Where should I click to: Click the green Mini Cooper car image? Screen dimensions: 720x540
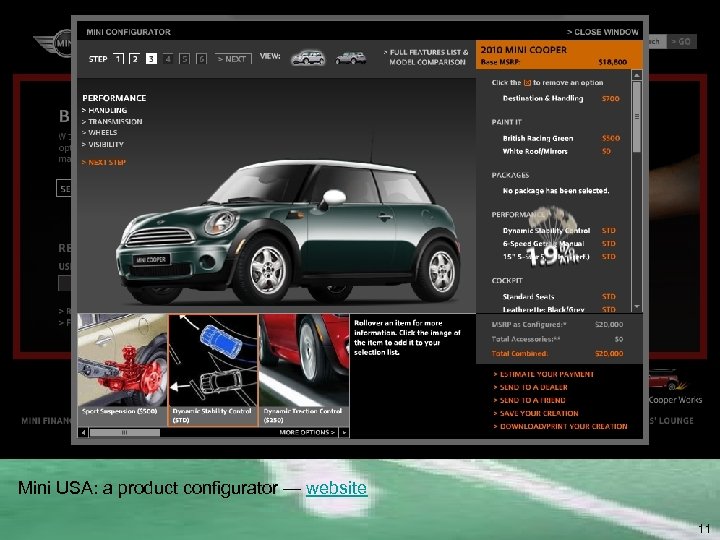(288, 232)
